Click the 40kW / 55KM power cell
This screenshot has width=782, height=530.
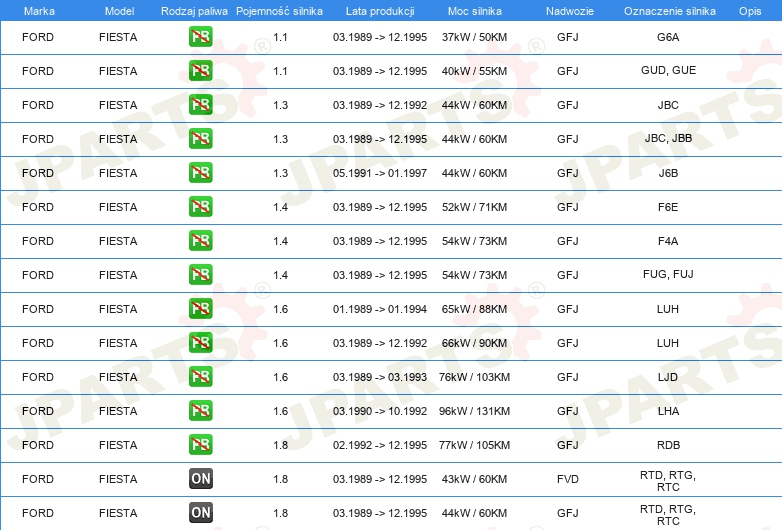click(474, 71)
